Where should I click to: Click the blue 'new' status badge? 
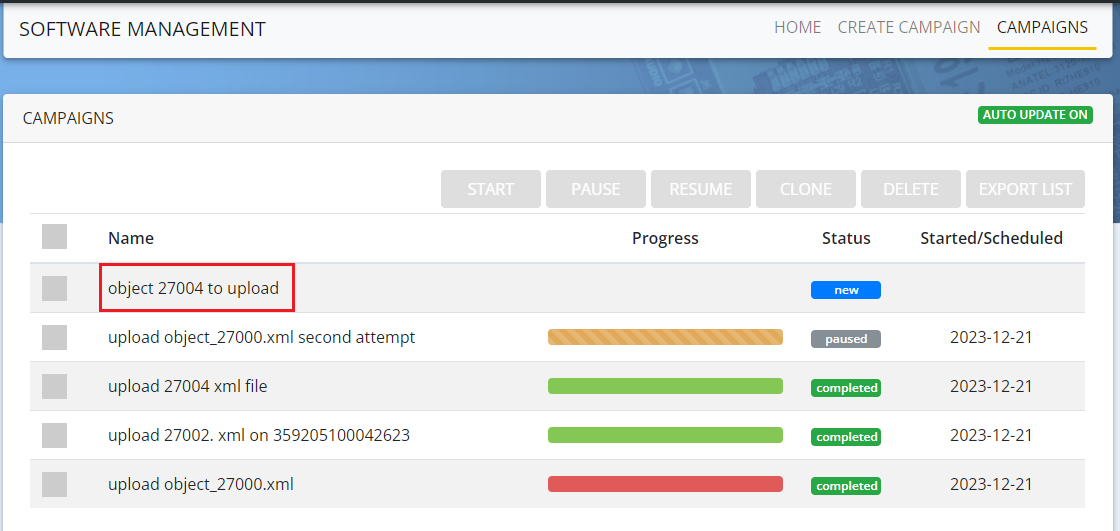846,290
